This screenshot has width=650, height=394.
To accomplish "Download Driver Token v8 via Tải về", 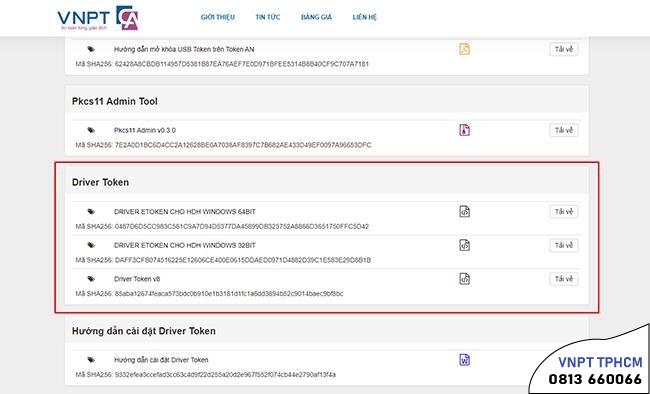I will (x=564, y=279).
